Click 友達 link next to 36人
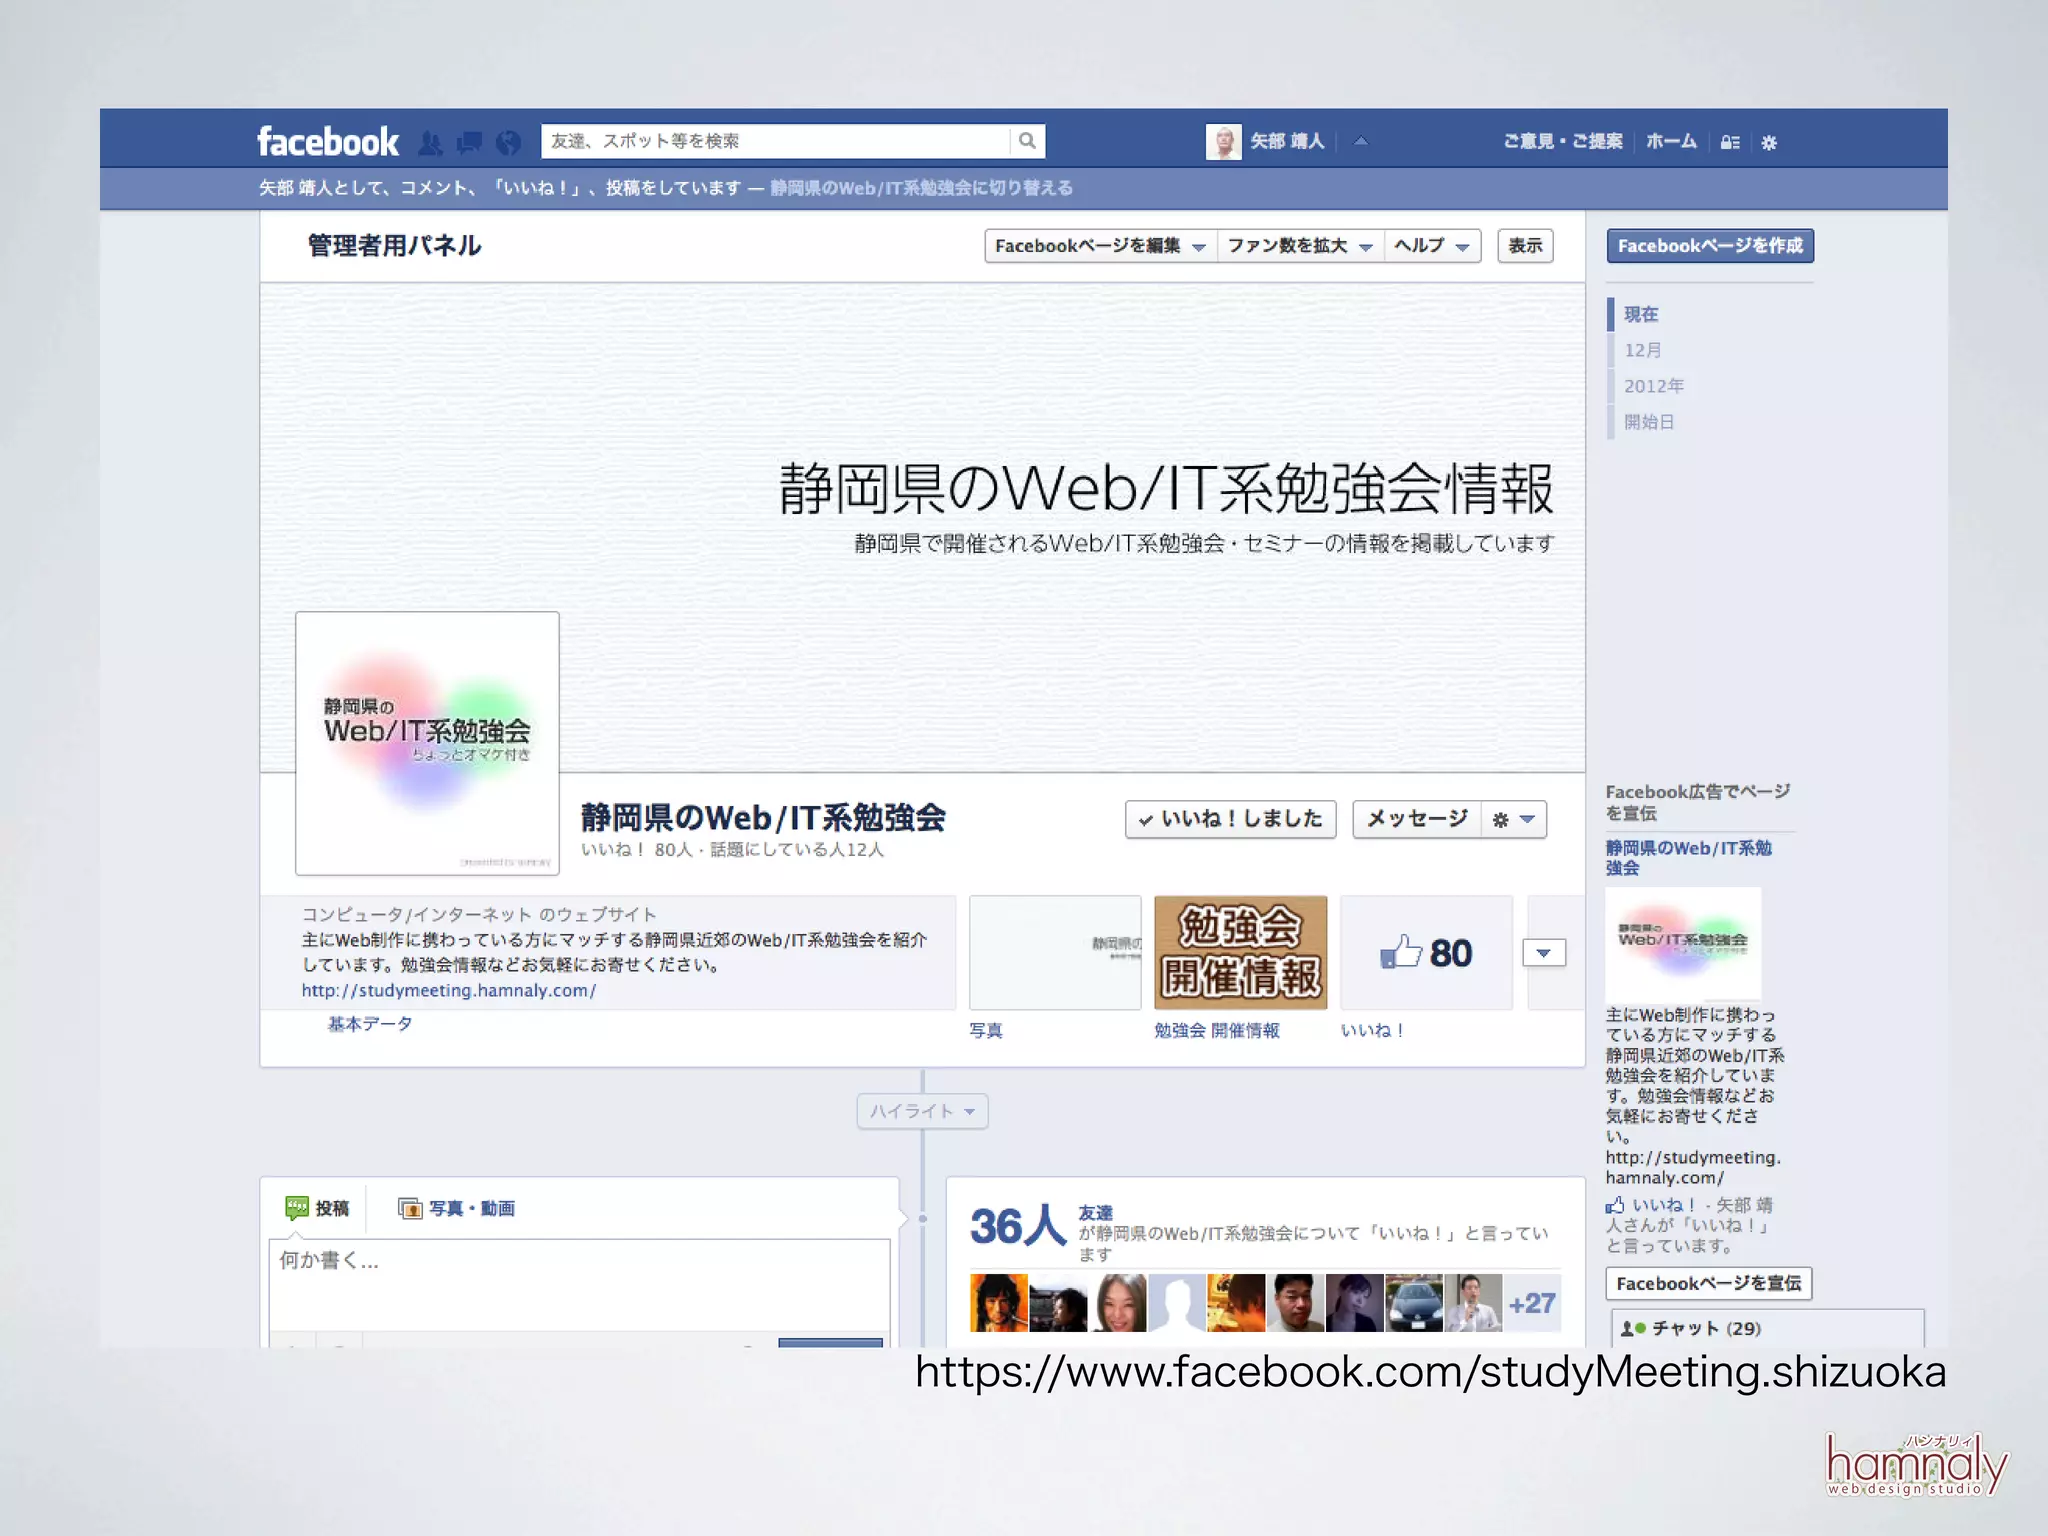The width and height of the screenshot is (2048, 1536). (x=1095, y=1213)
